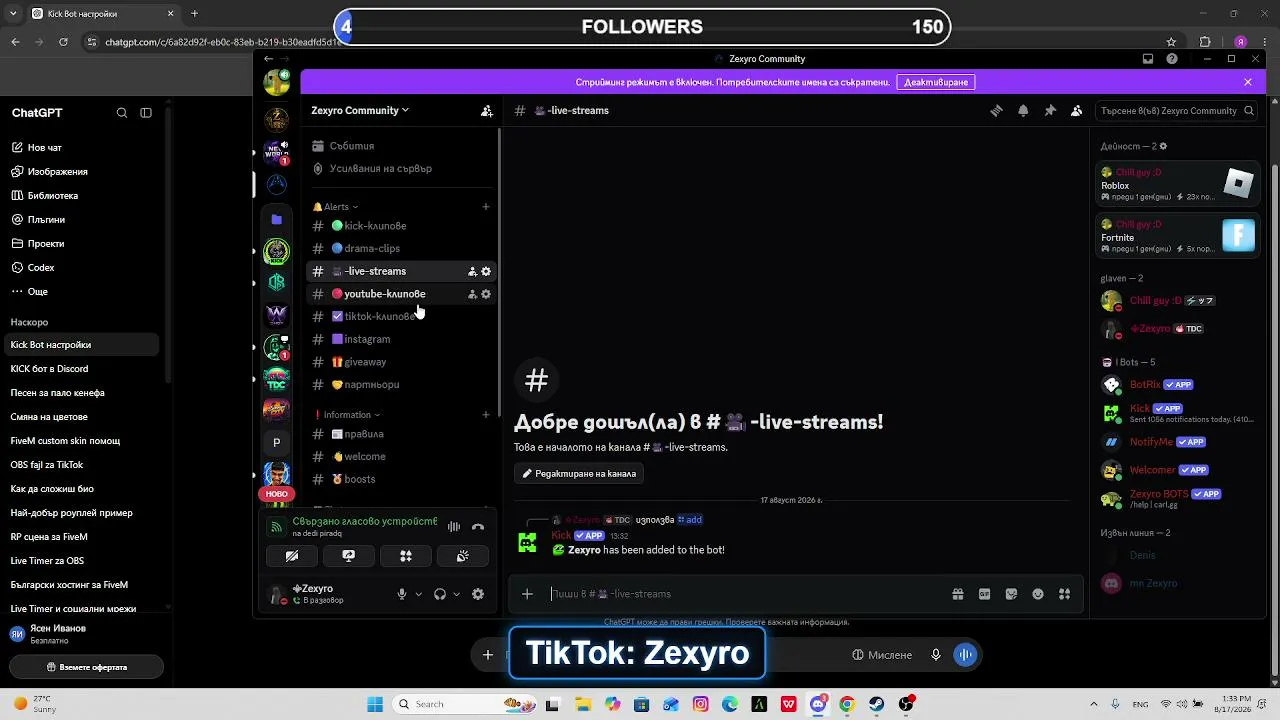Screen dimensions: 1280x720
Task: Search in Zexyro Community search box
Action: click(1175, 111)
